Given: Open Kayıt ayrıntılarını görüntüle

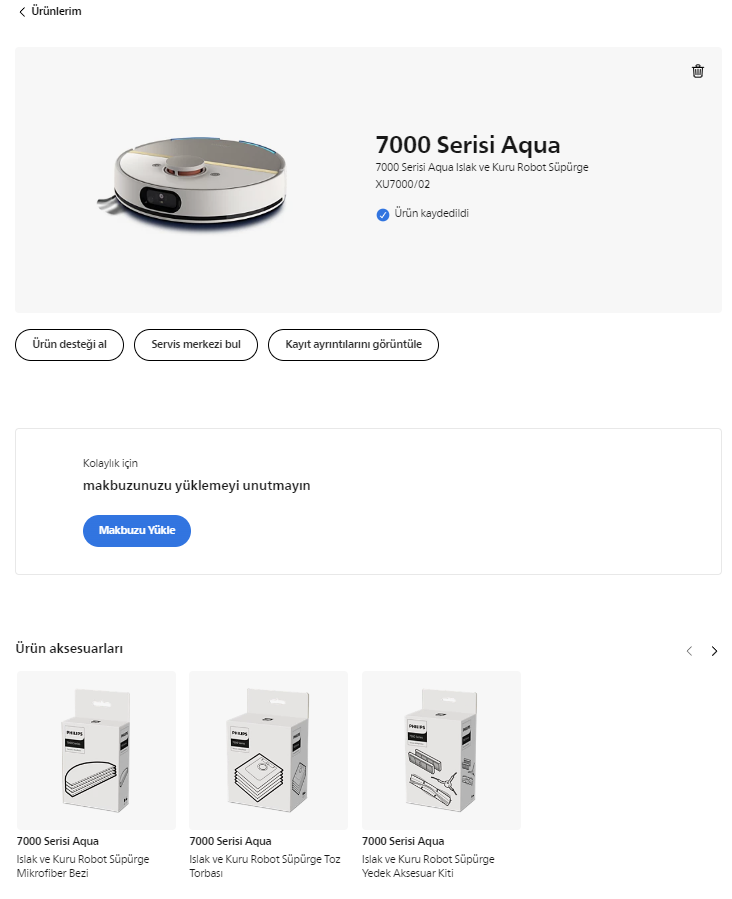Looking at the screenshot, I should point(353,345).
